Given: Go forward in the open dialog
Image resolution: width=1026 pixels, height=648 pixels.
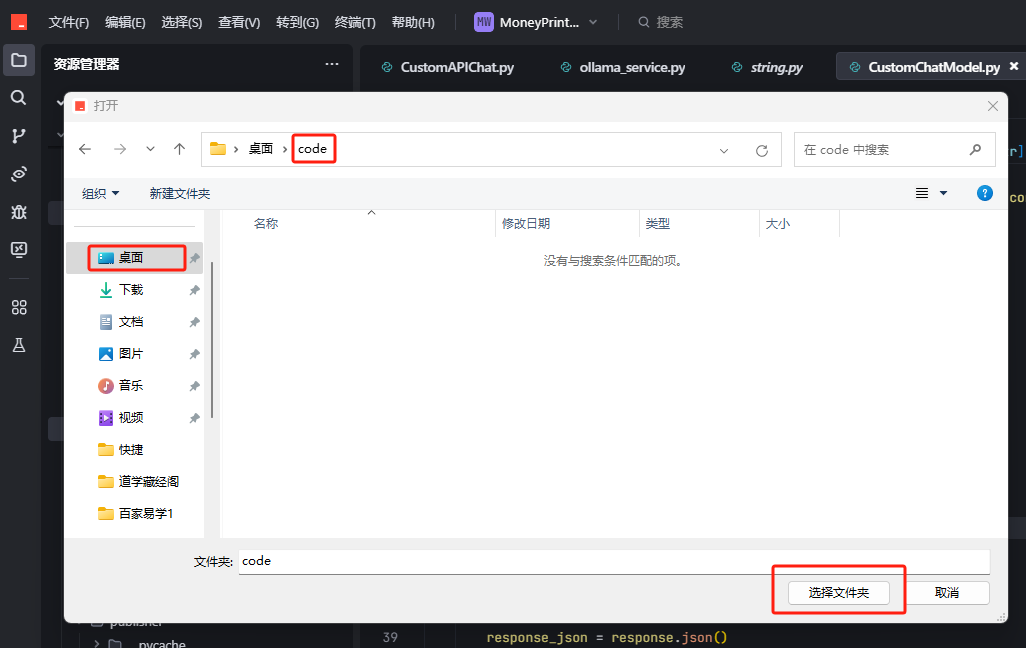Looking at the screenshot, I should pos(120,149).
